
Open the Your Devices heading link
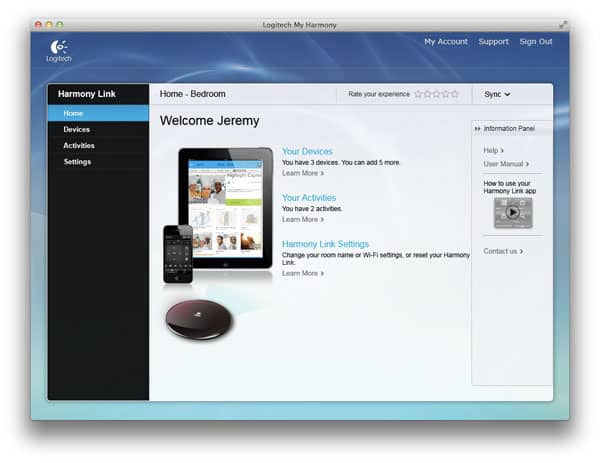(x=307, y=152)
